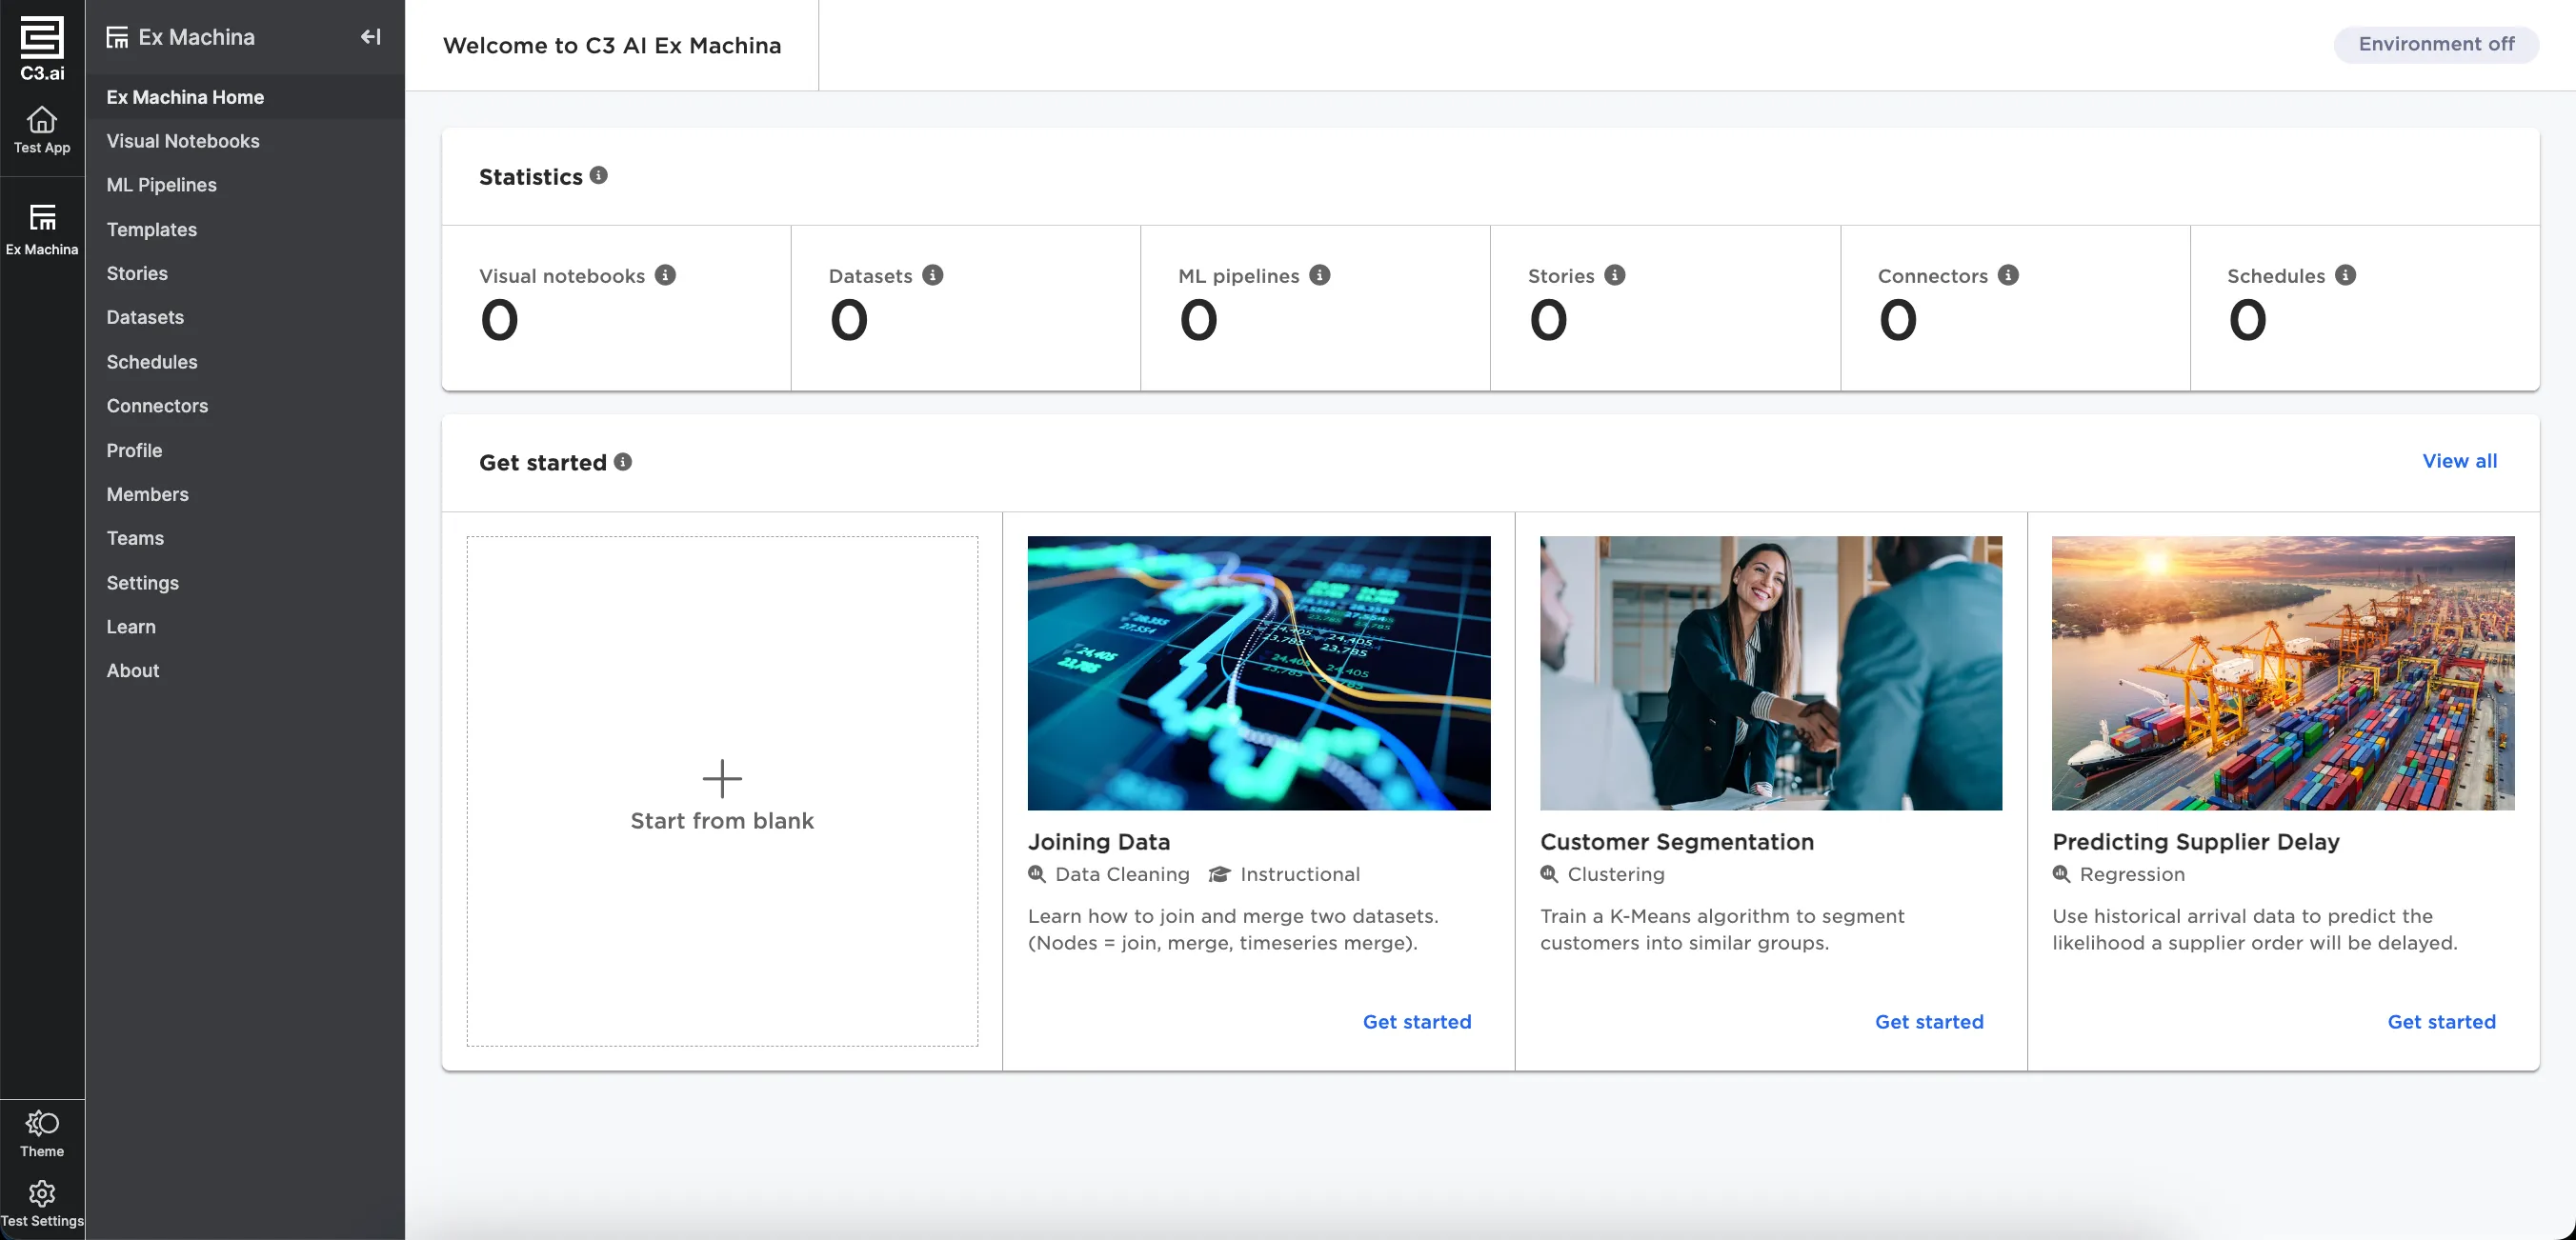Click the Connectors statistics info icon
Screen dimensions: 2576x1240
(2008, 275)
